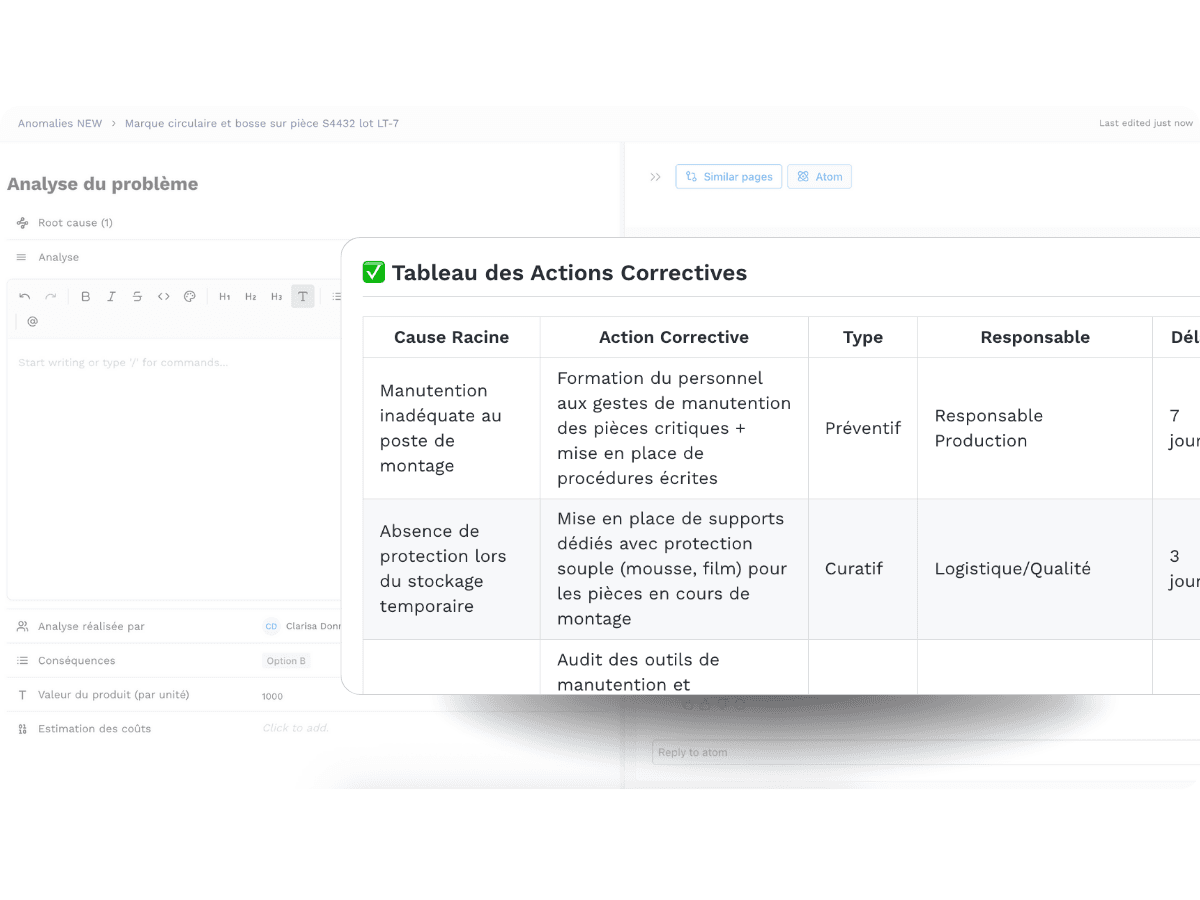Open page 'Marque circulaire et bosse sur pièce S4432'
Image resolution: width=1200 pixels, height=900 pixels.
pyautogui.click(x=261, y=123)
